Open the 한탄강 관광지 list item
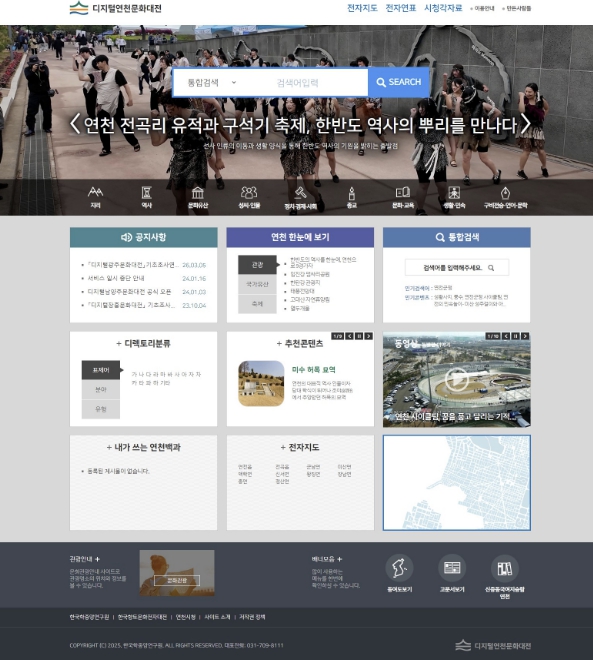 pyautogui.click(x=305, y=283)
